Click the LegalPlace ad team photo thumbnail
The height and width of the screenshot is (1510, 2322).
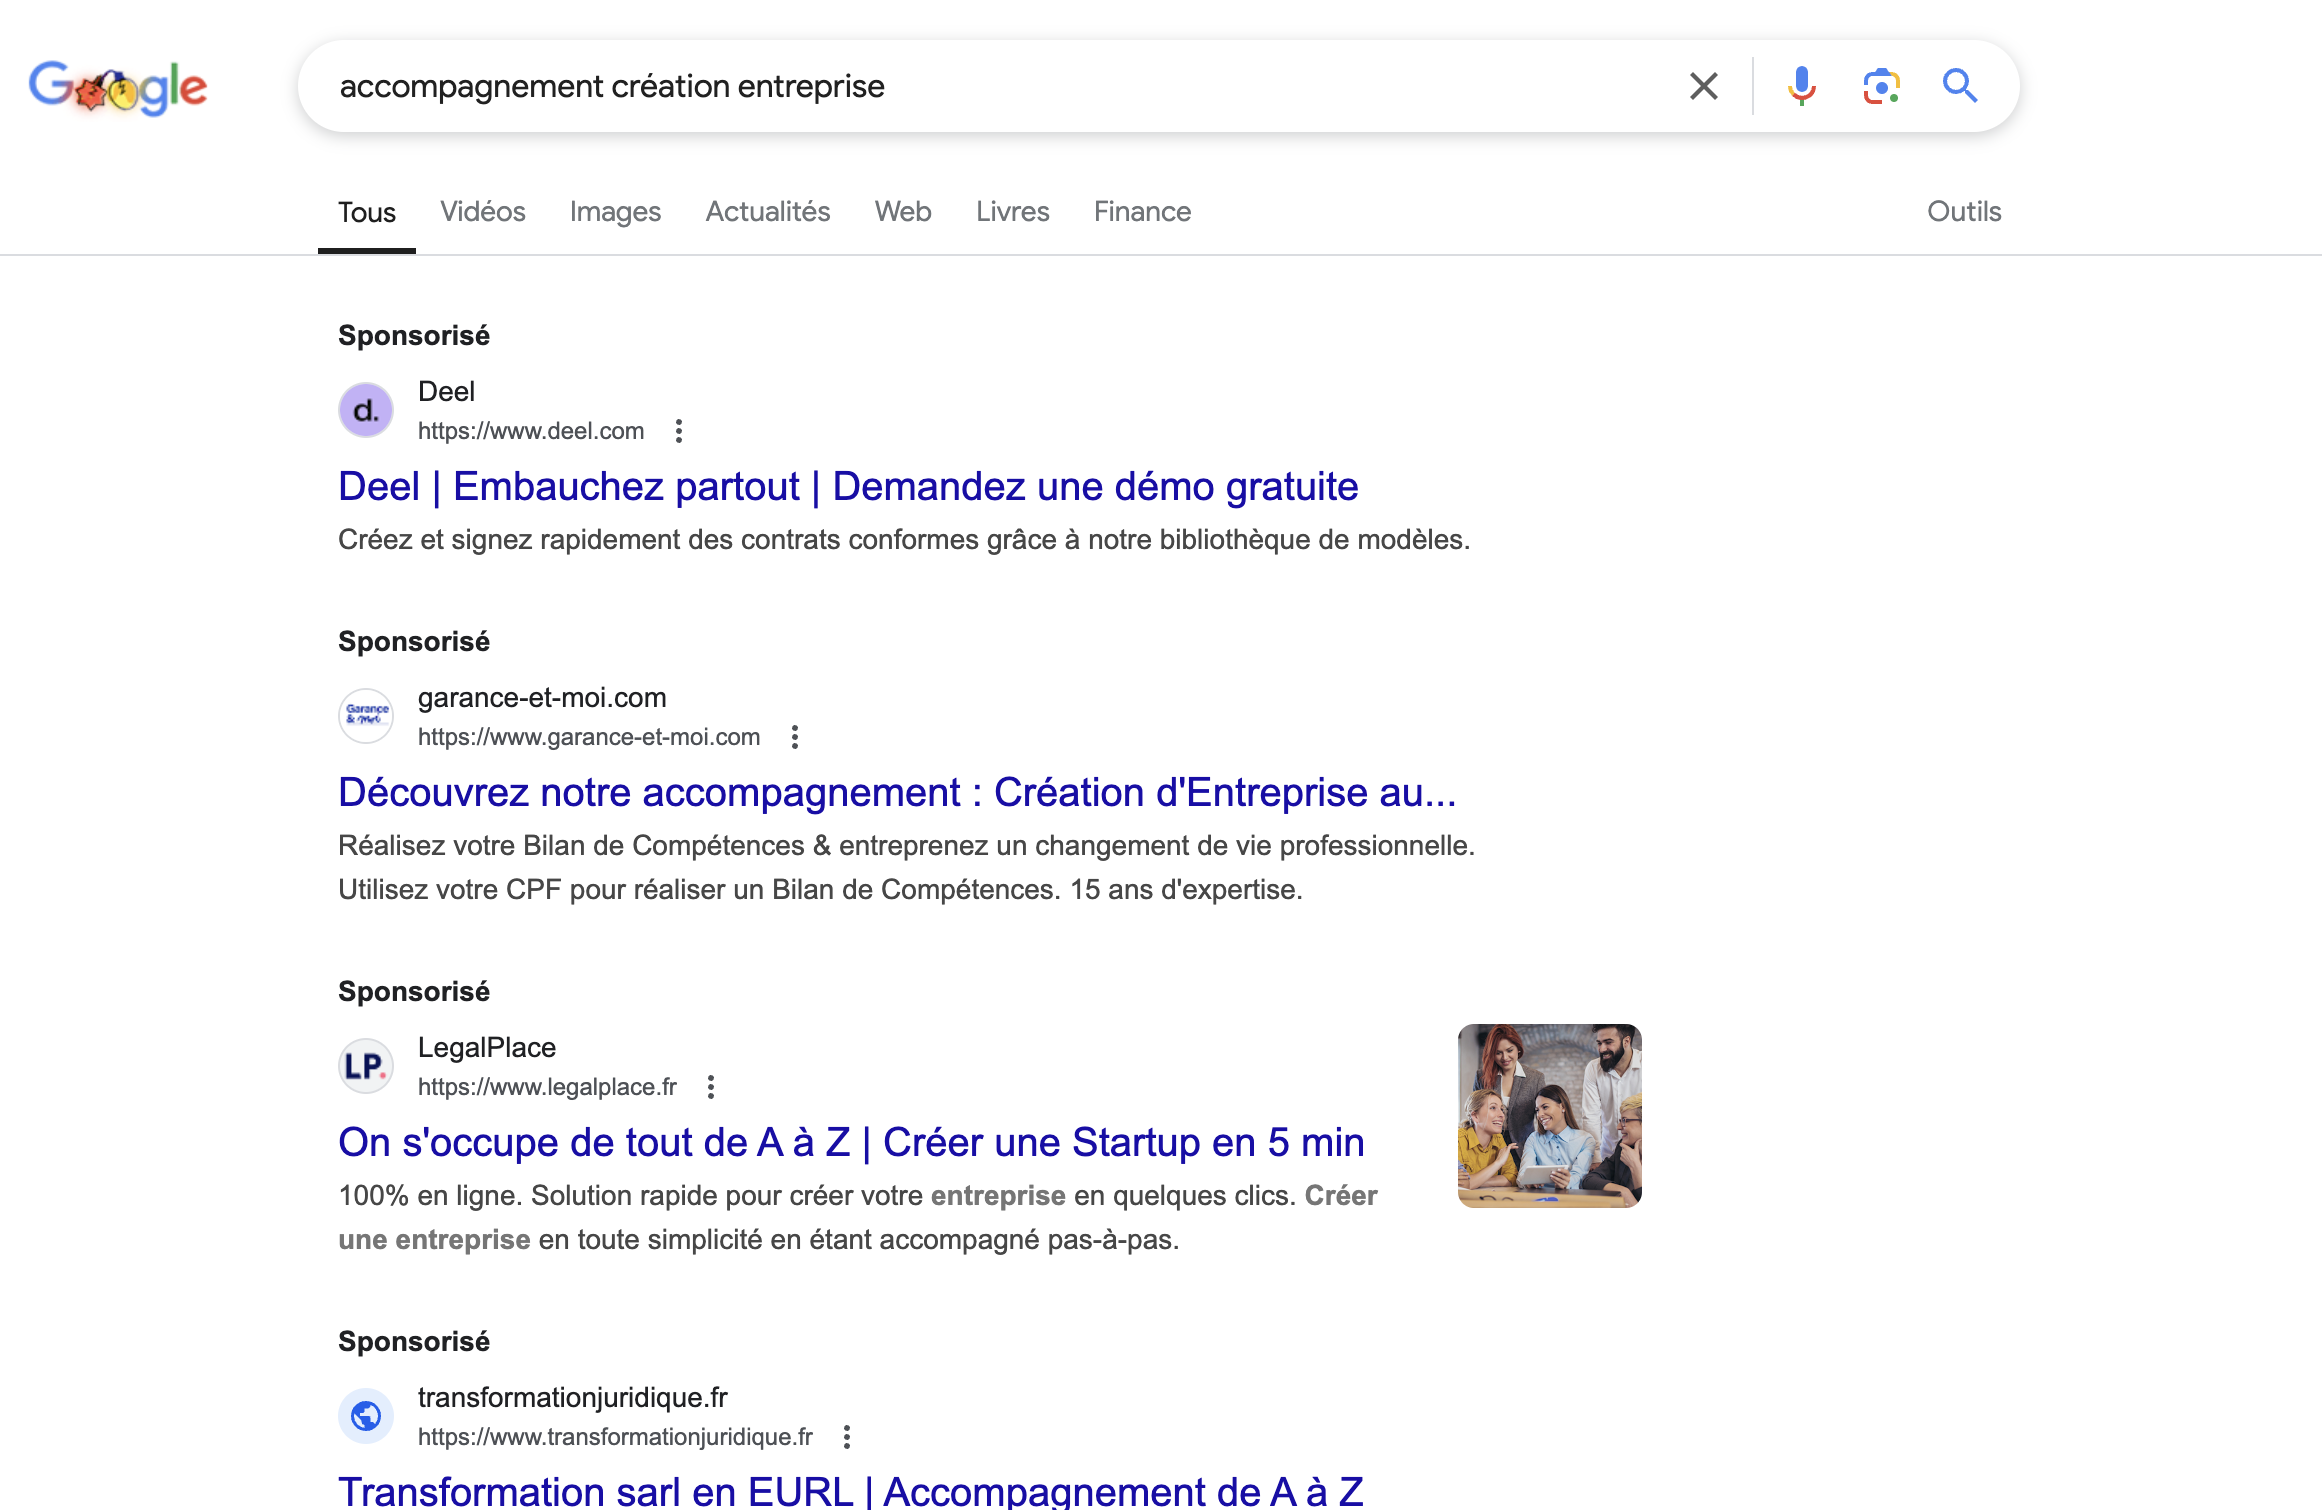1550,1116
